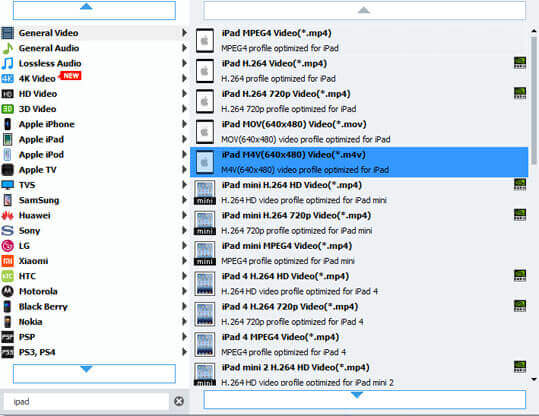The width and height of the screenshot is (539, 416).
Task: Select iPad MPEG4 Video(*.mp4) profile
Action: pos(359,41)
